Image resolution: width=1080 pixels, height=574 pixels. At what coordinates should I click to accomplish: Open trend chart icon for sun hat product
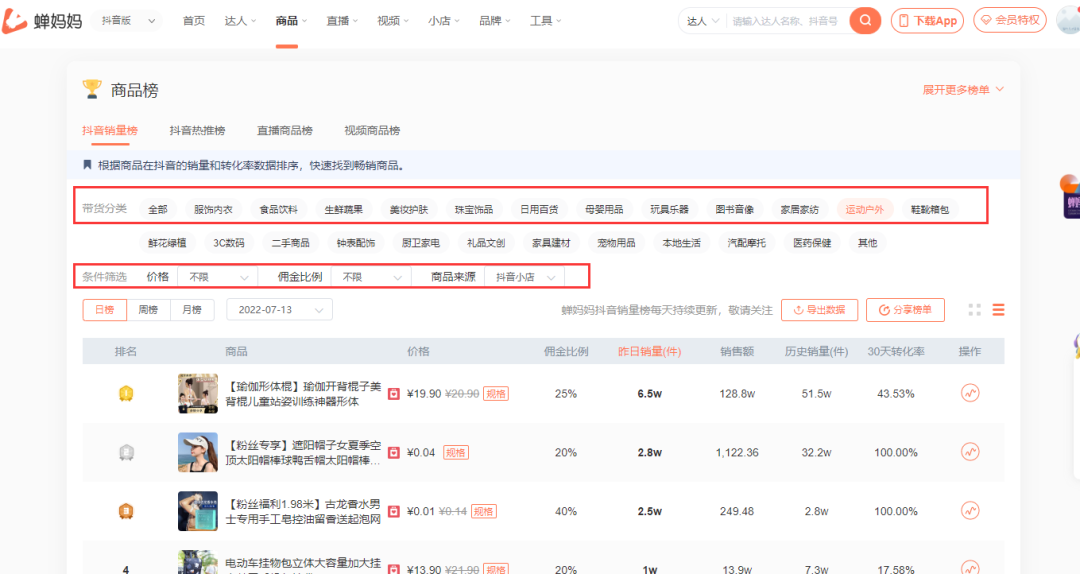[969, 452]
